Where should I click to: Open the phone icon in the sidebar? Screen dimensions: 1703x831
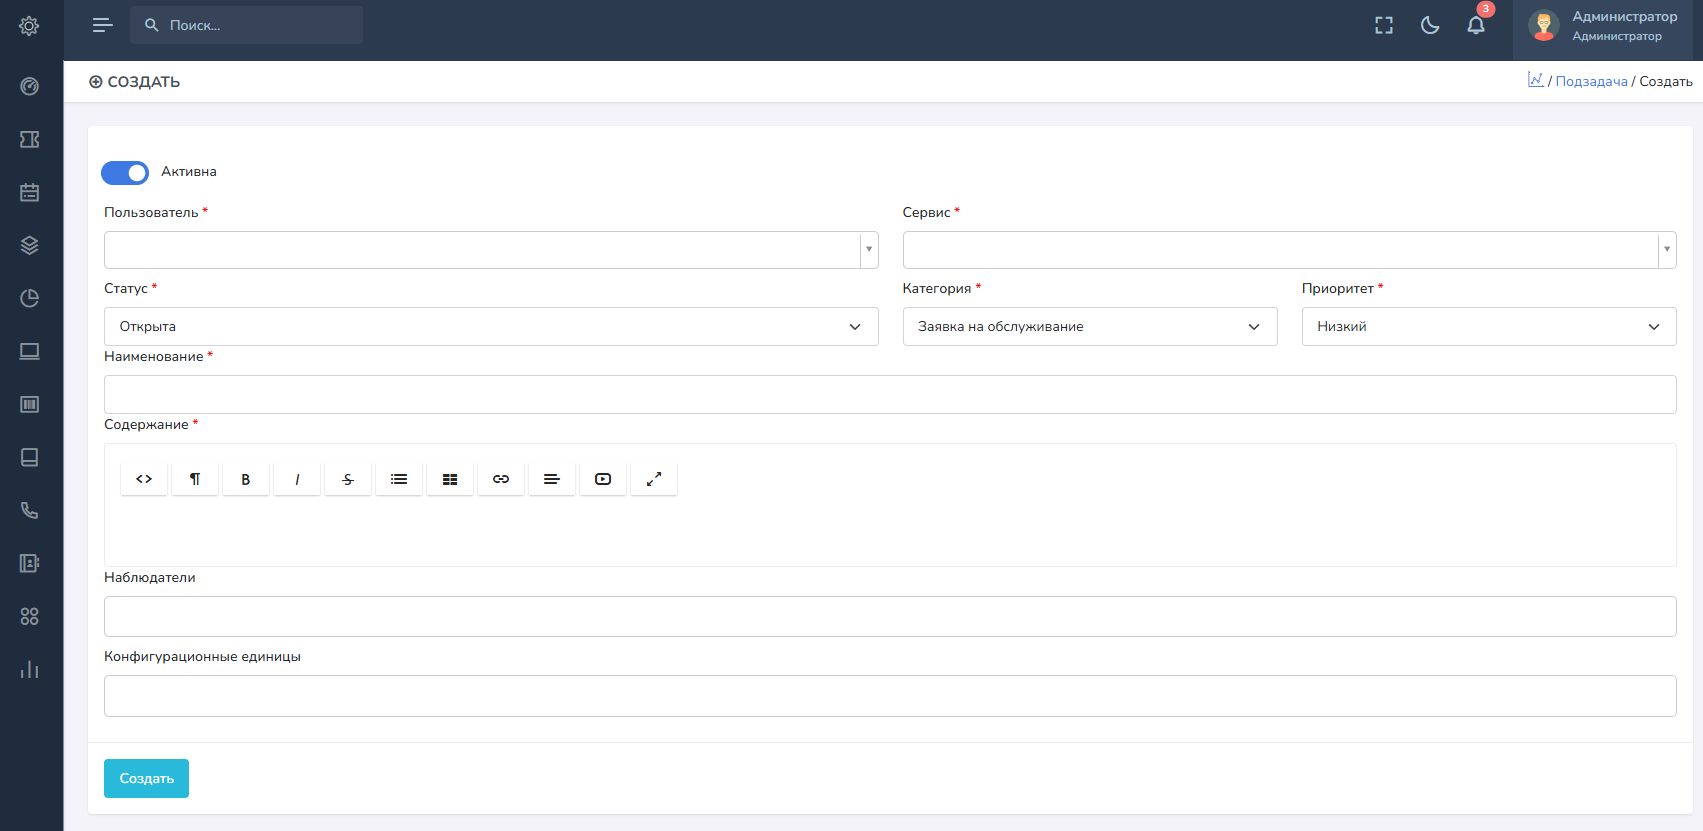point(30,510)
